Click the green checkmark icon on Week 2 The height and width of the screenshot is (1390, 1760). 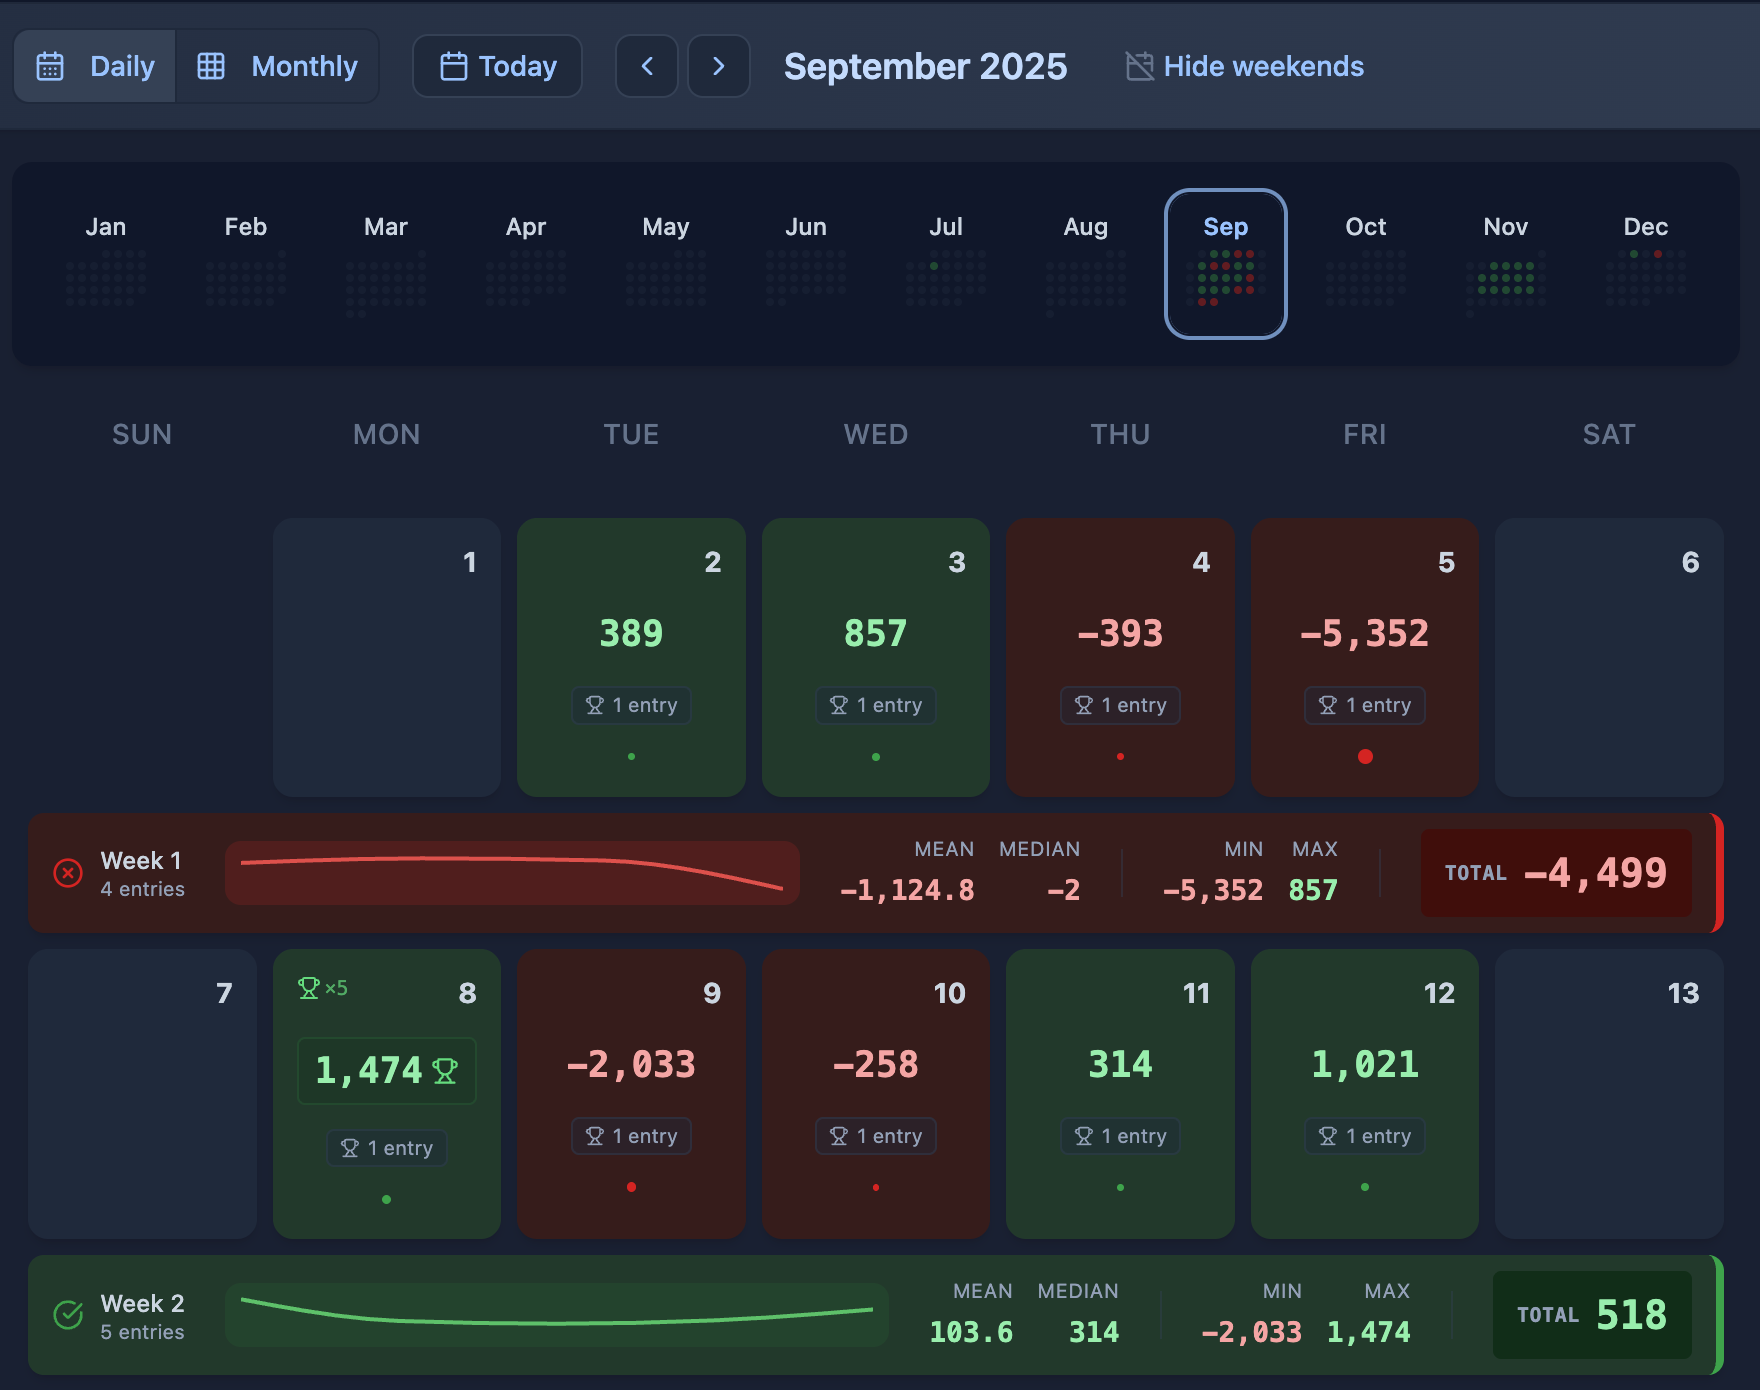[x=68, y=1315]
